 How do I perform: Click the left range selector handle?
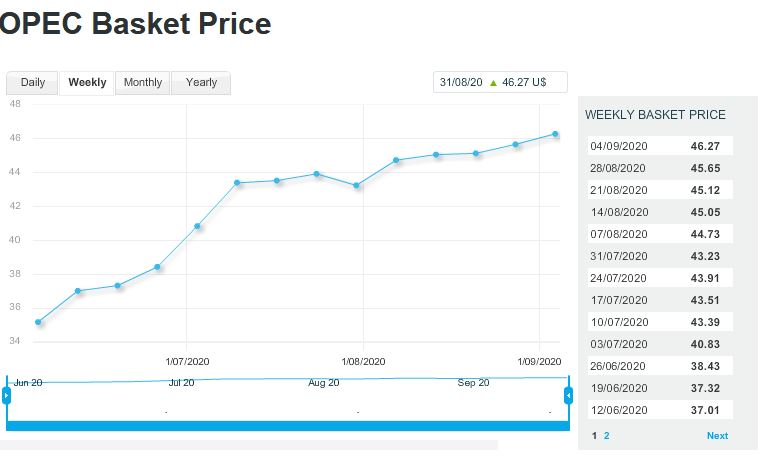coord(6,395)
